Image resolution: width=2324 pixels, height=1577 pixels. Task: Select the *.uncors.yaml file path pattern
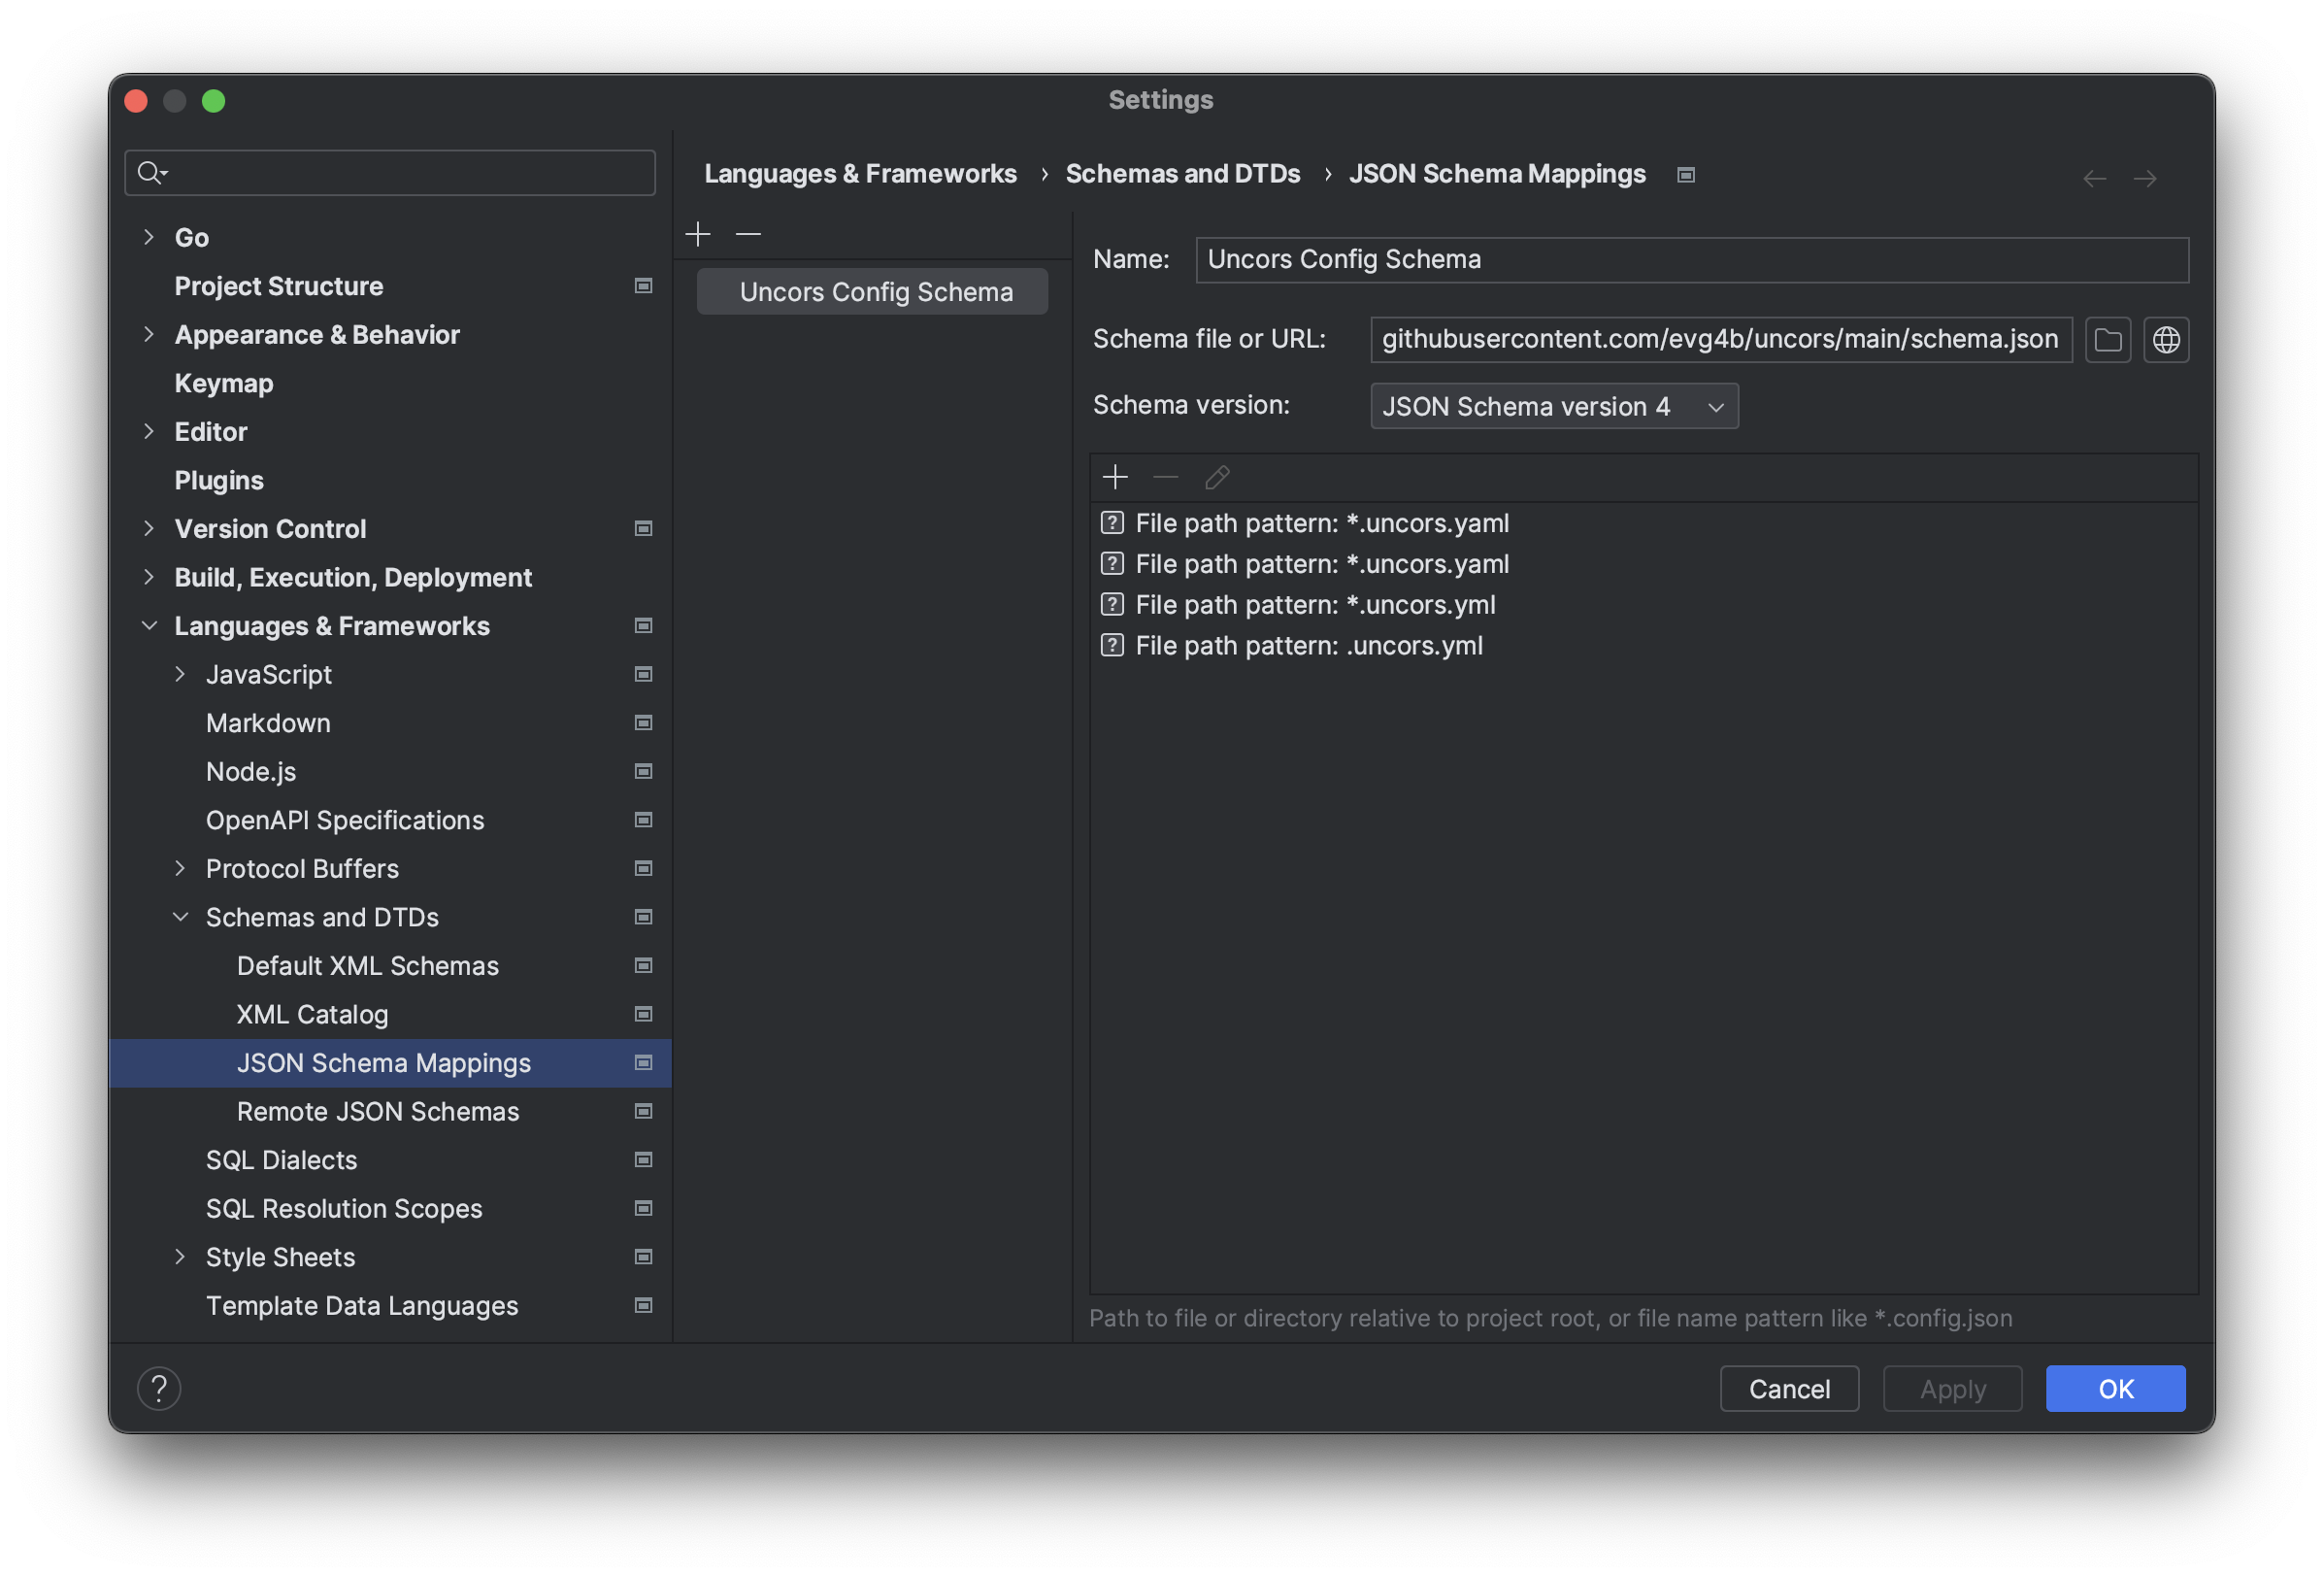[1319, 520]
